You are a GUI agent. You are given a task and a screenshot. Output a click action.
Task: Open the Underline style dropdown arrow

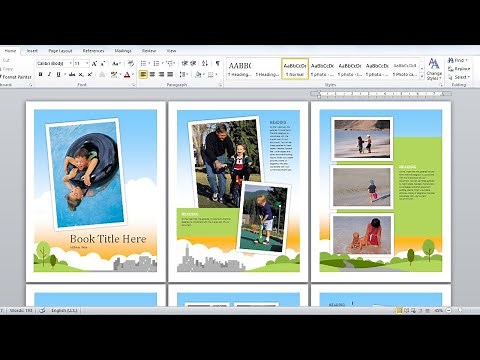(x=64, y=74)
